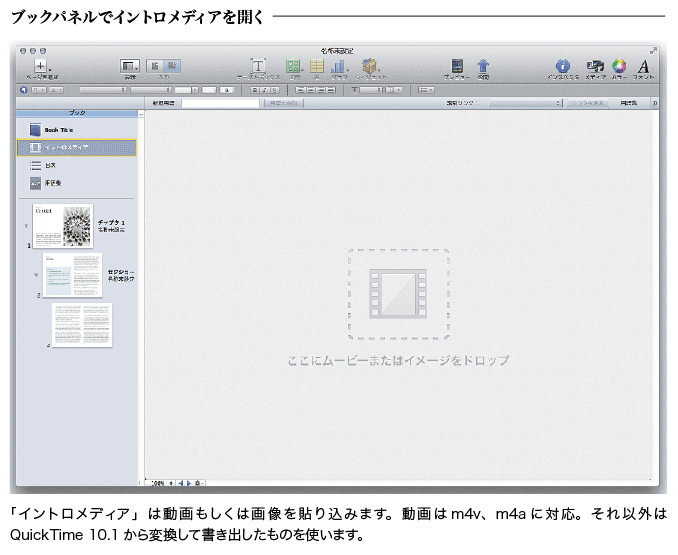The width and height of the screenshot is (678, 555).
Task: Open the Widgets menu icon
Action: point(370,66)
